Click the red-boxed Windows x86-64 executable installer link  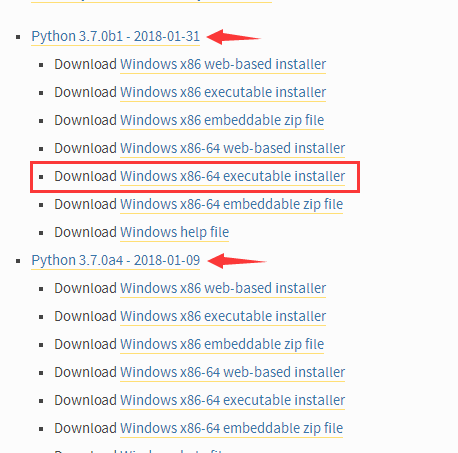pyautogui.click(x=232, y=176)
